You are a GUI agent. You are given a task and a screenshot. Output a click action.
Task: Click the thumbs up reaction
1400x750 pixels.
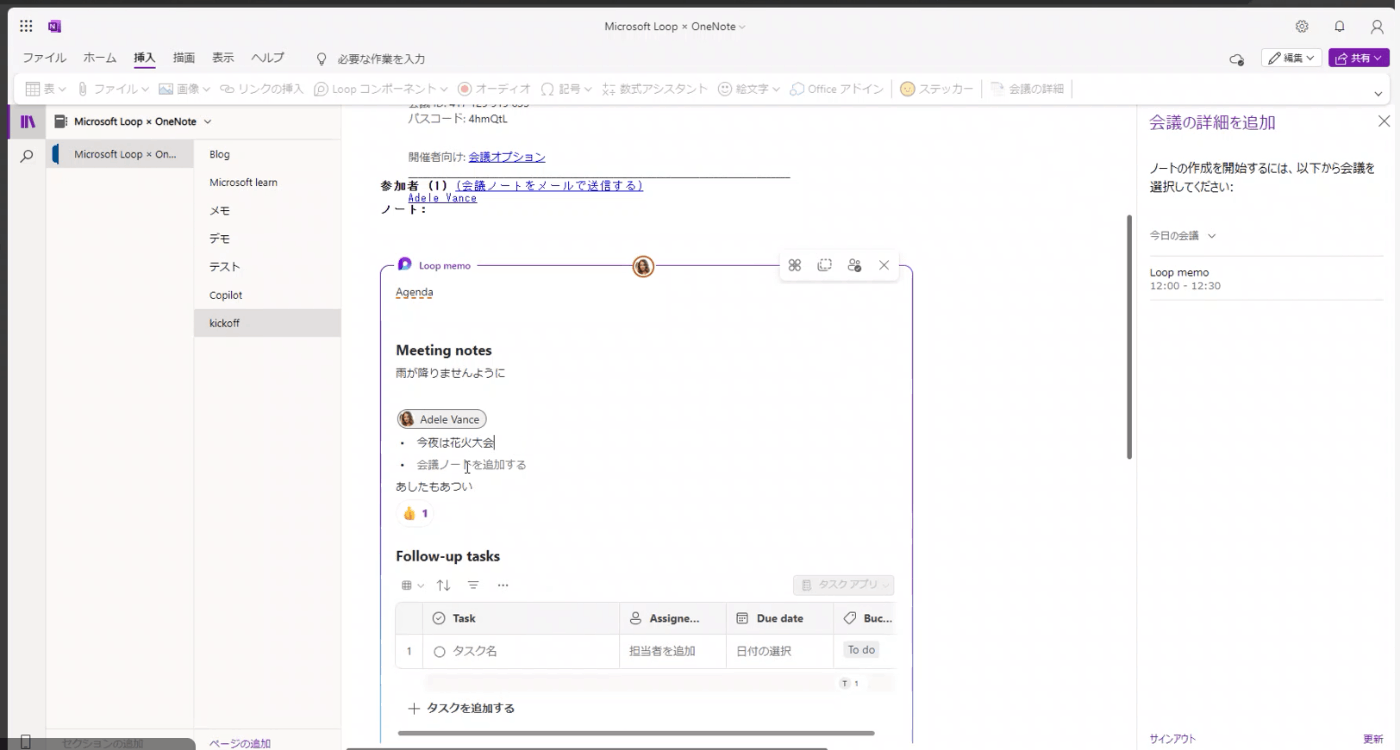pos(415,513)
